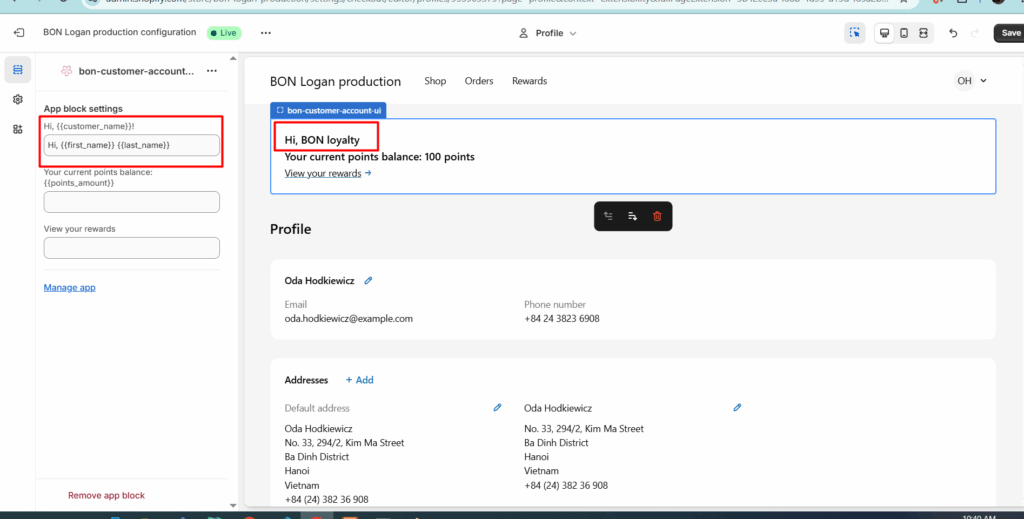The image size is (1024, 519).
Task: Switch to desktop preview
Action: 884,33
